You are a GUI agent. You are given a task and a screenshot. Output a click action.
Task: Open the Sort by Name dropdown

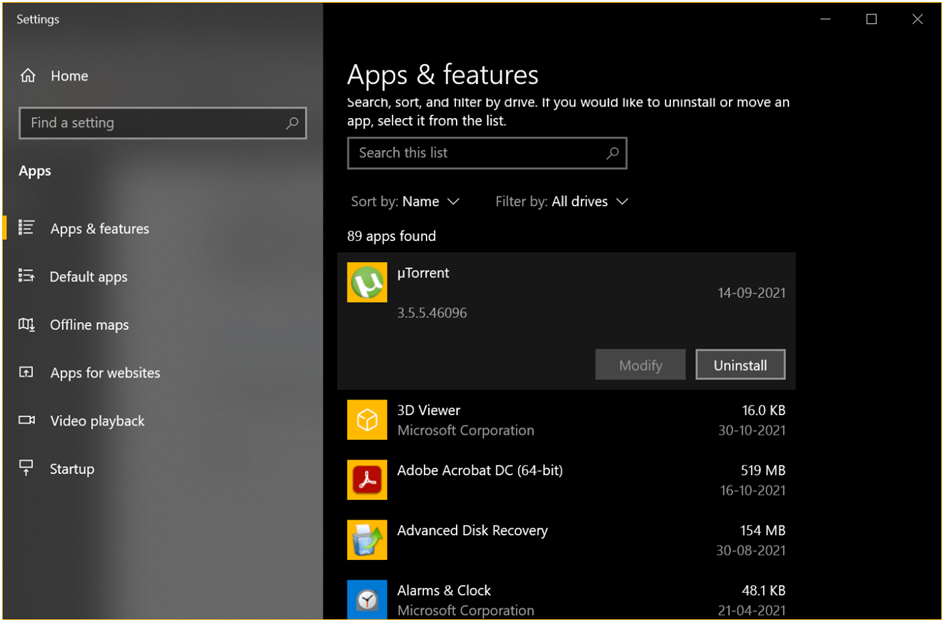pyautogui.click(x=405, y=202)
